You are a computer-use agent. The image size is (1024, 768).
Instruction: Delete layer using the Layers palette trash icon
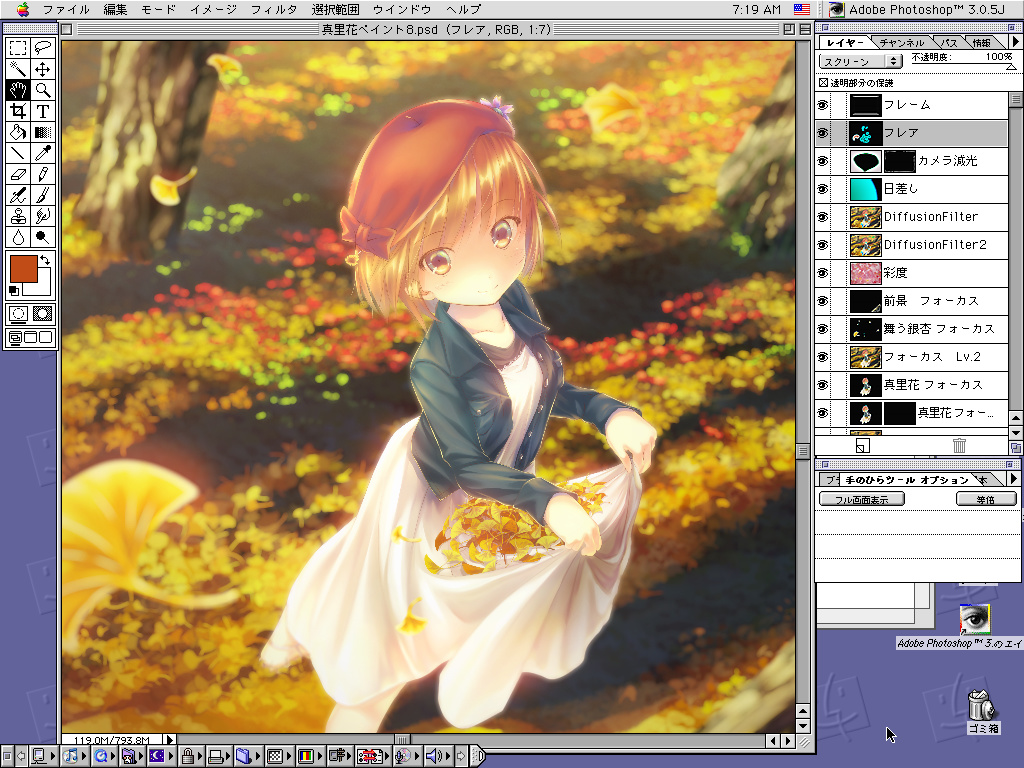pos(959,446)
